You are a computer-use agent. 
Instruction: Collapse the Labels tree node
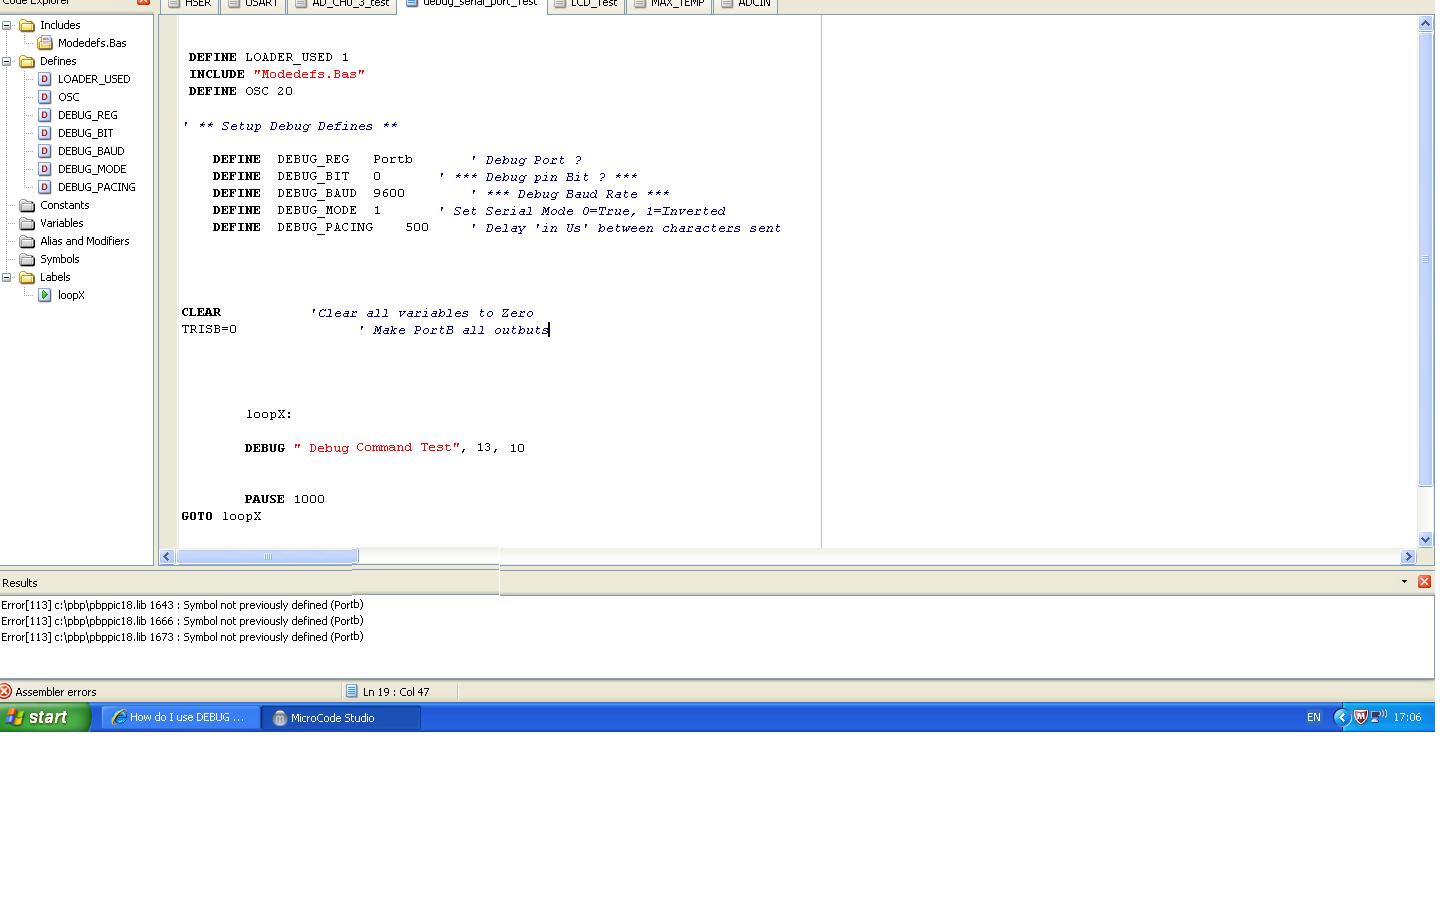click(7, 277)
